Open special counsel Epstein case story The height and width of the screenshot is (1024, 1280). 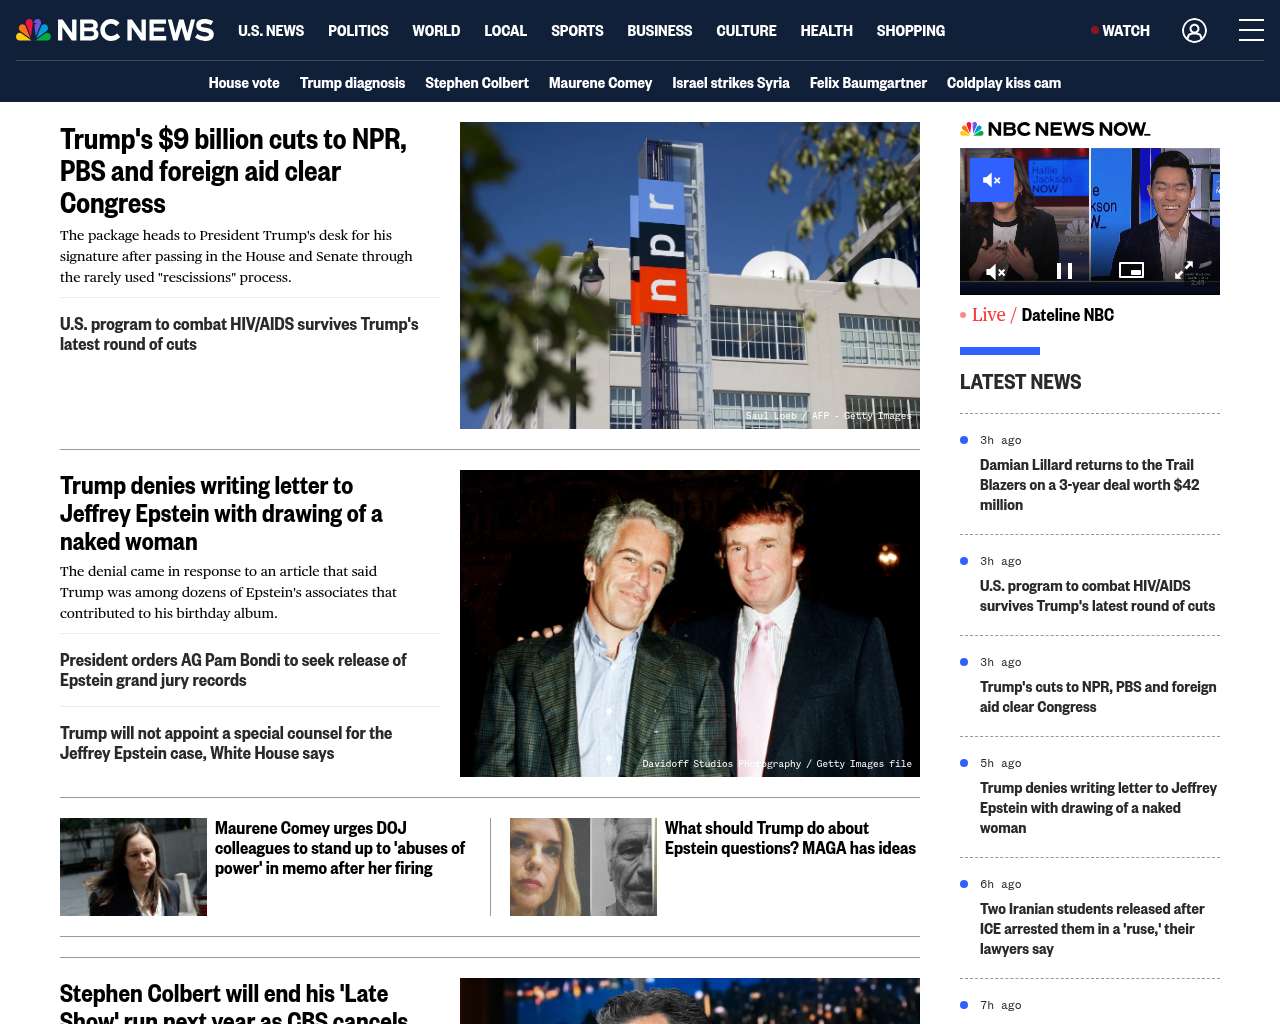point(226,743)
